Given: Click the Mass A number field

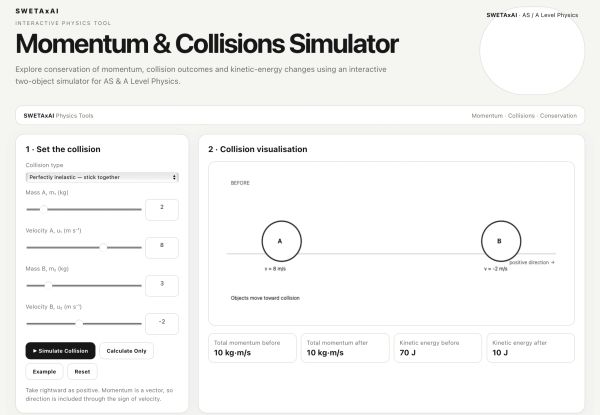Looking at the screenshot, I should click(162, 210).
